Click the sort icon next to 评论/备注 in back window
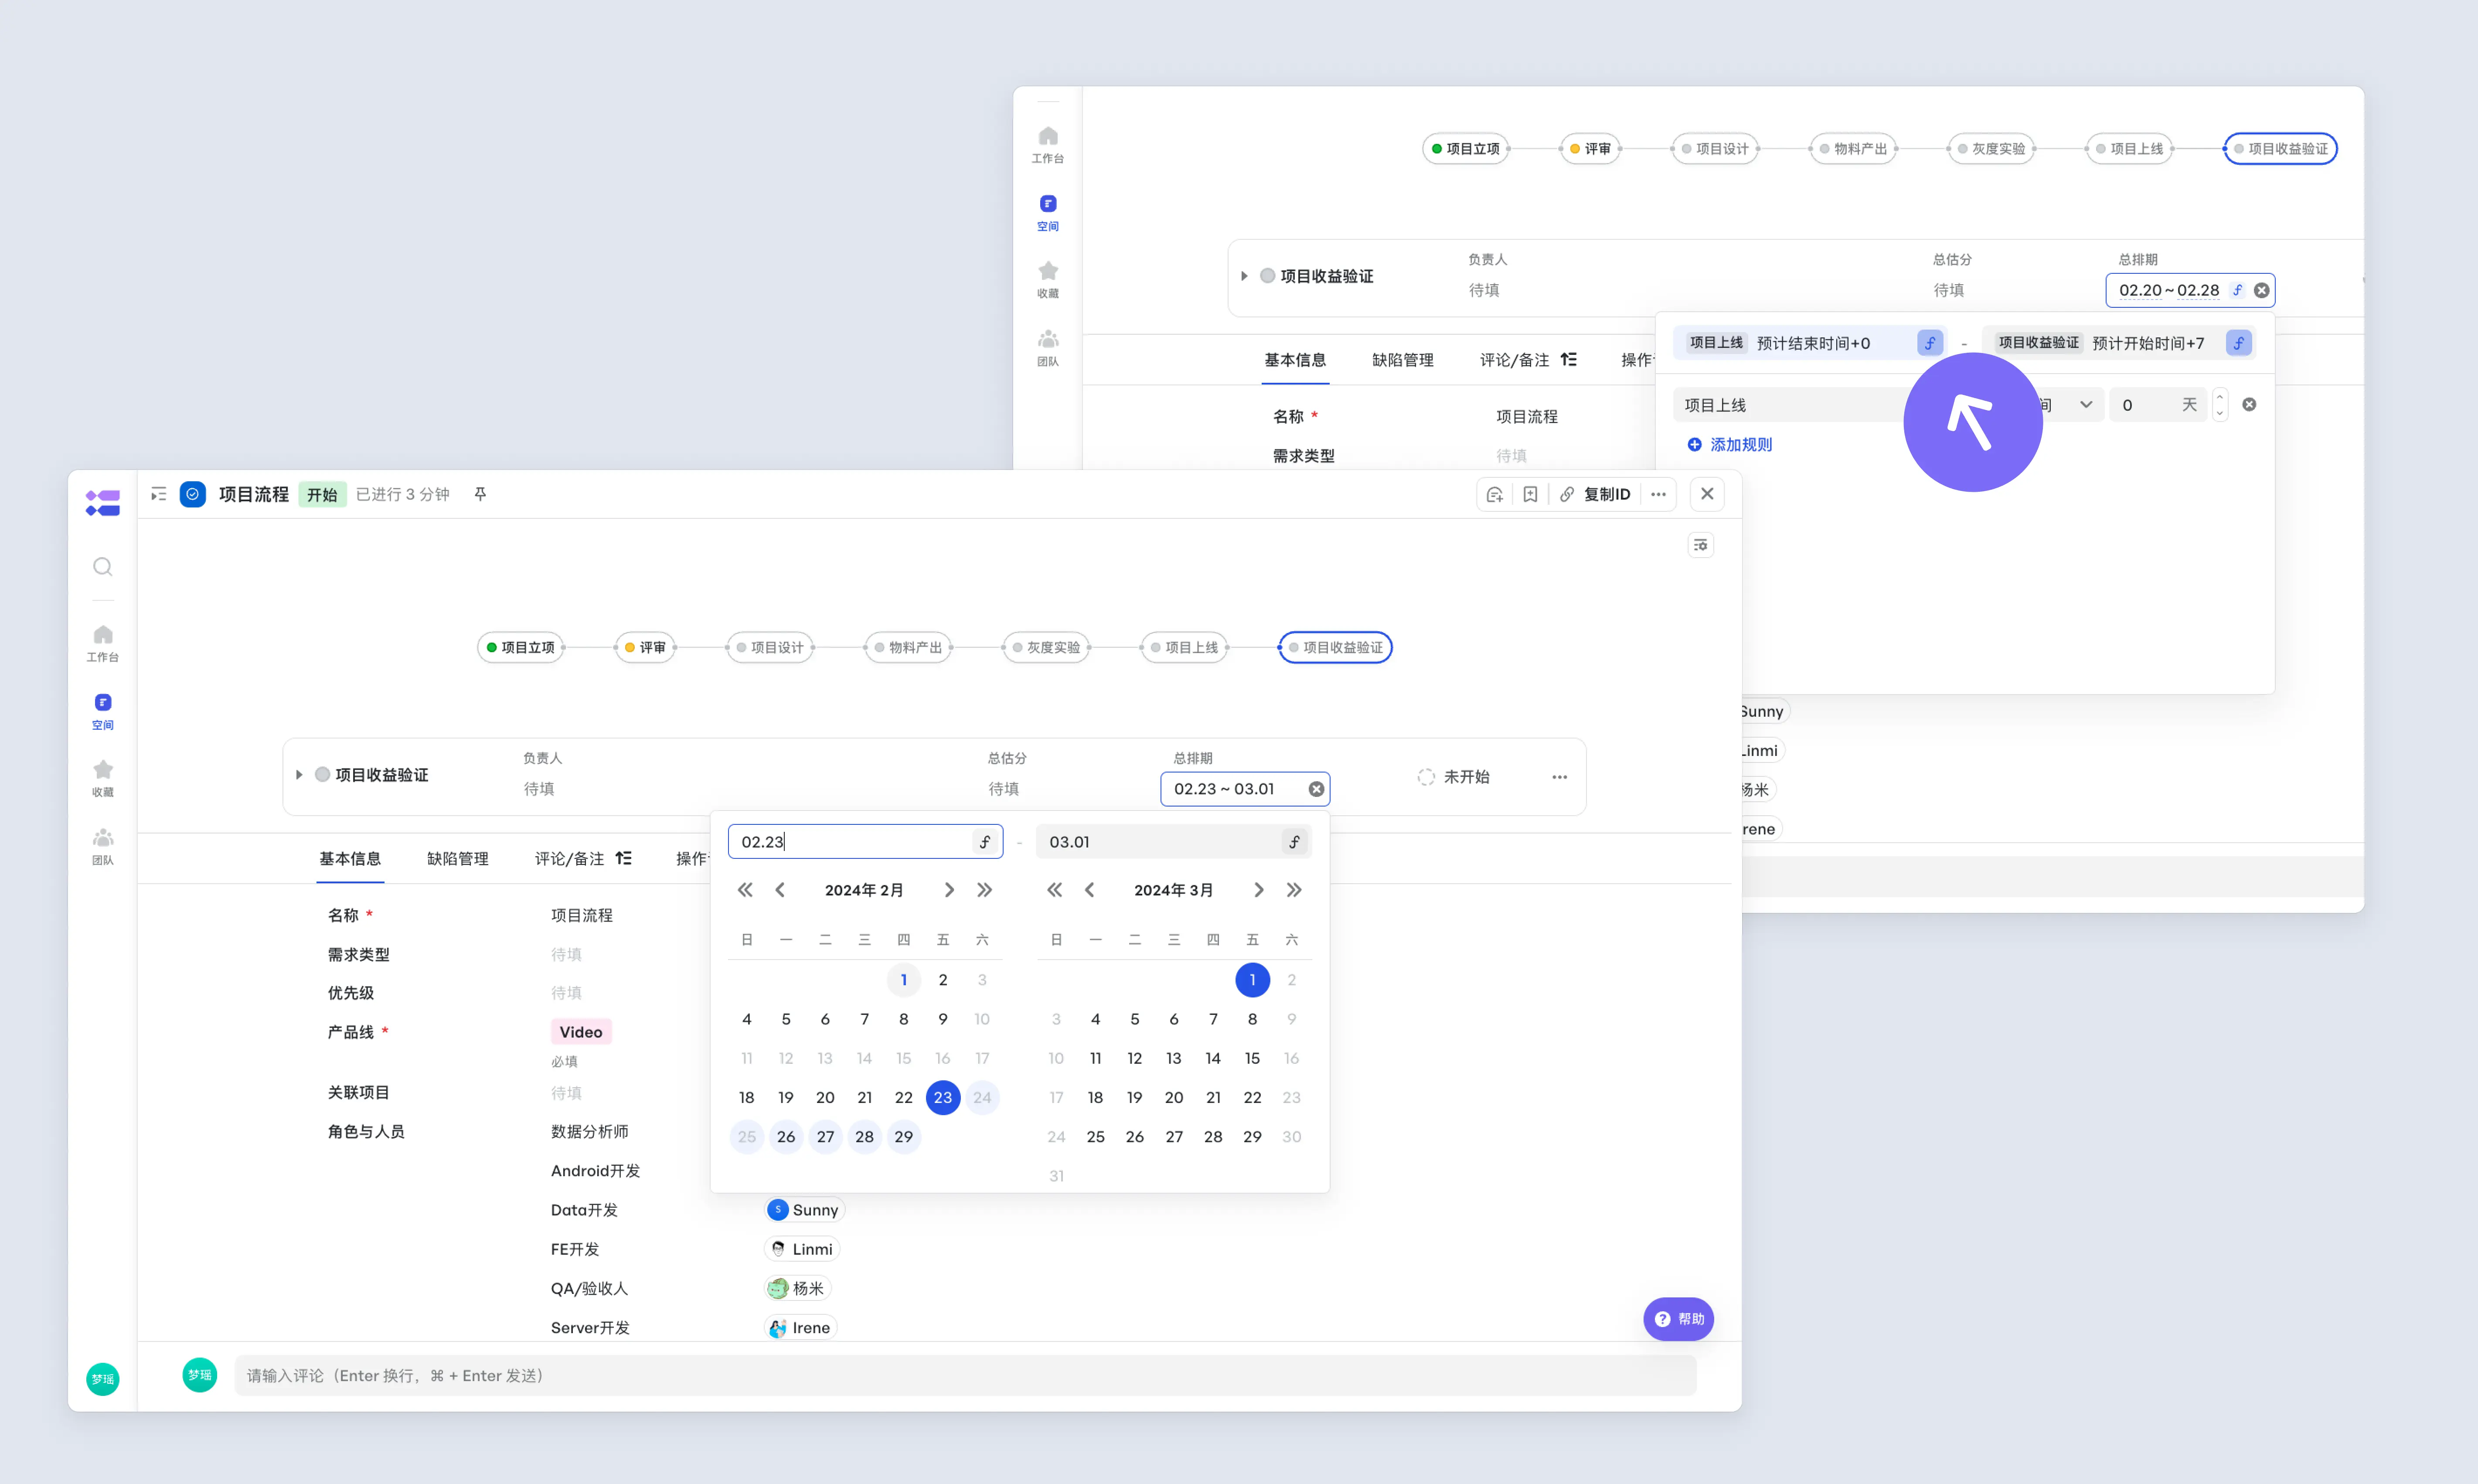The image size is (2478, 1484). tap(1568, 359)
